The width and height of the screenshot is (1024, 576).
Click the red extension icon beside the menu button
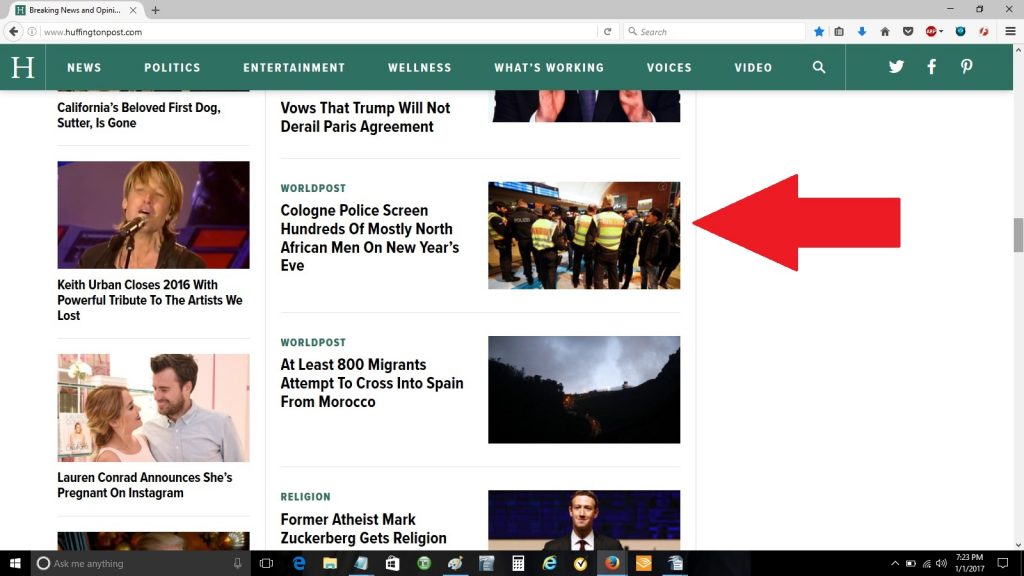(x=984, y=31)
